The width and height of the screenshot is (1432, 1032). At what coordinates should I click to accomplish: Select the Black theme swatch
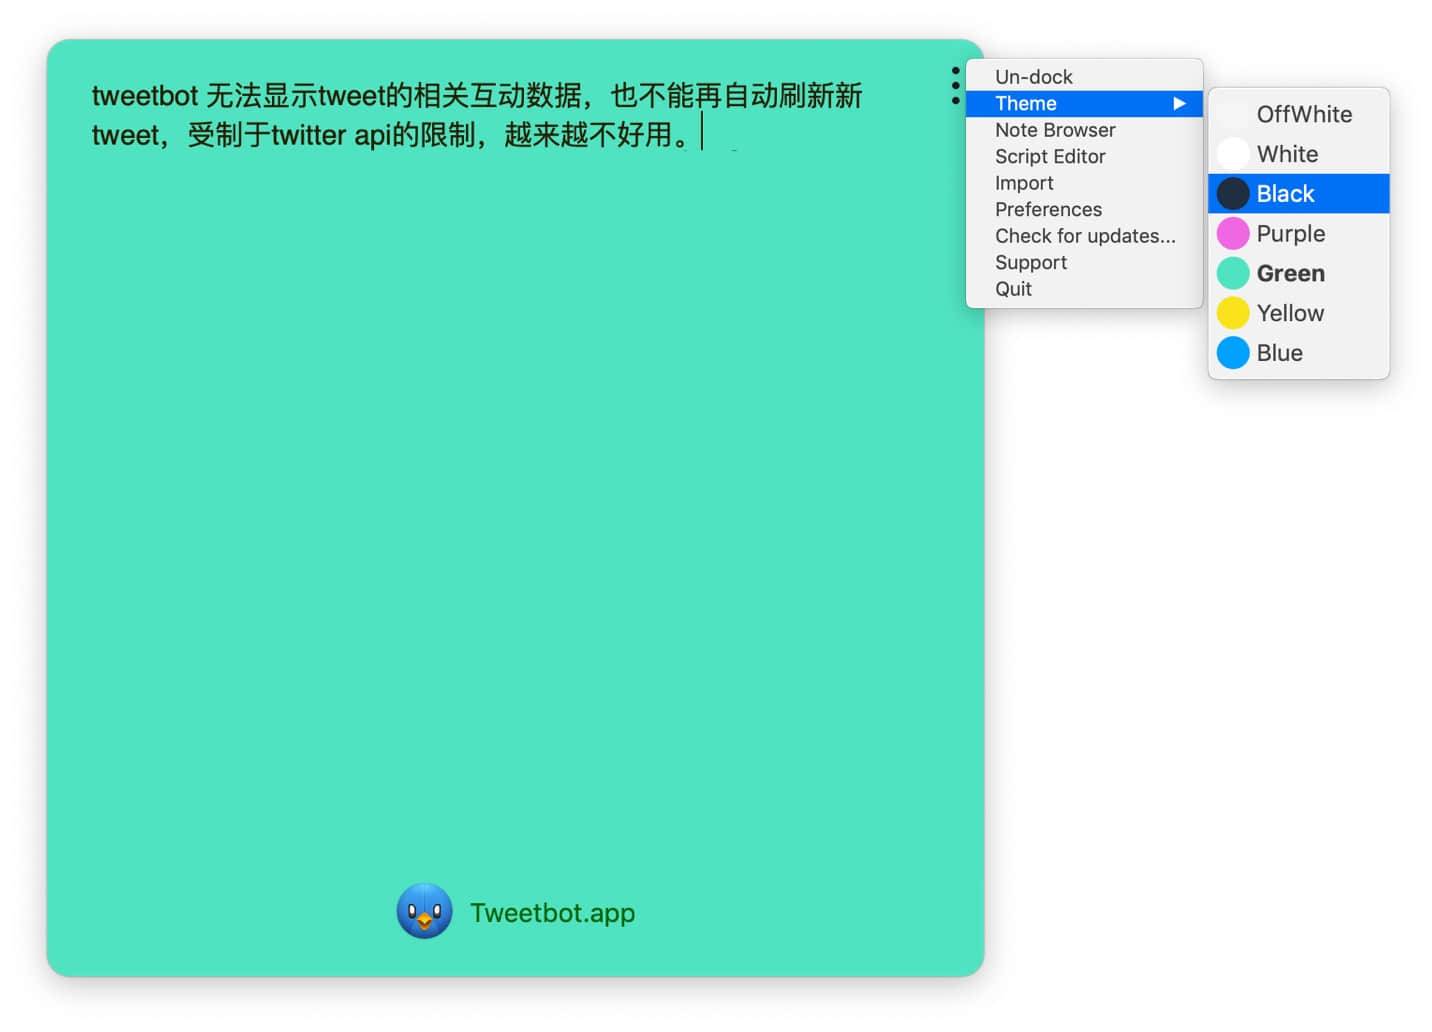click(1233, 194)
